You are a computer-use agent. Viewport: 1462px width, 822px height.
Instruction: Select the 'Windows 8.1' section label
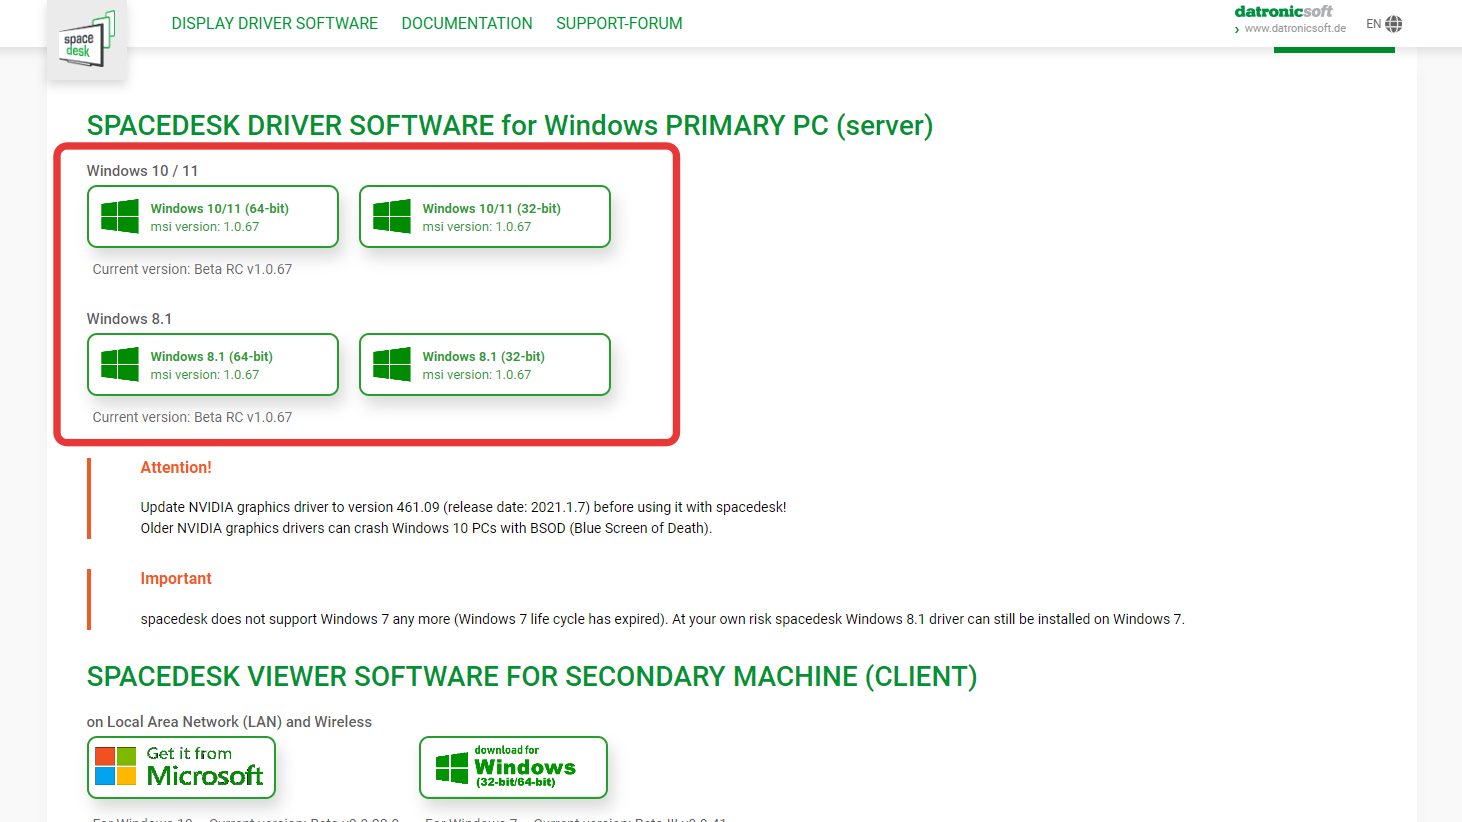click(x=129, y=319)
